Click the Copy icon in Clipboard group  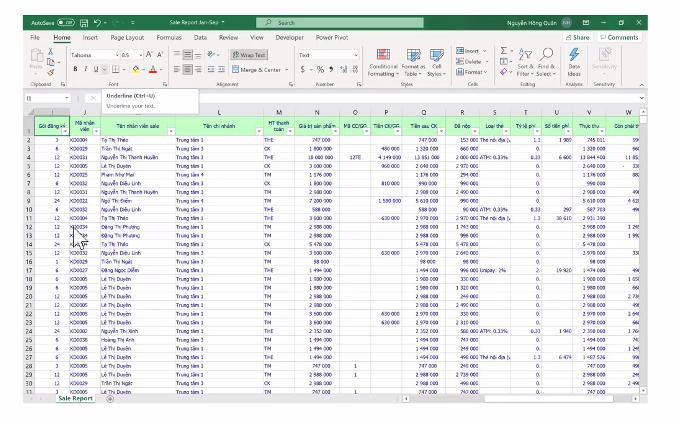click(x=51, y=62)
